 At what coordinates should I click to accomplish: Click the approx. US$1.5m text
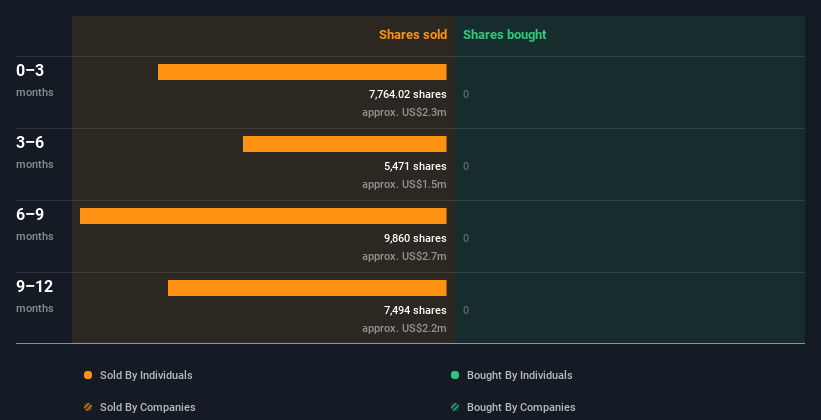pyautogui.click(x=404, y=184)
